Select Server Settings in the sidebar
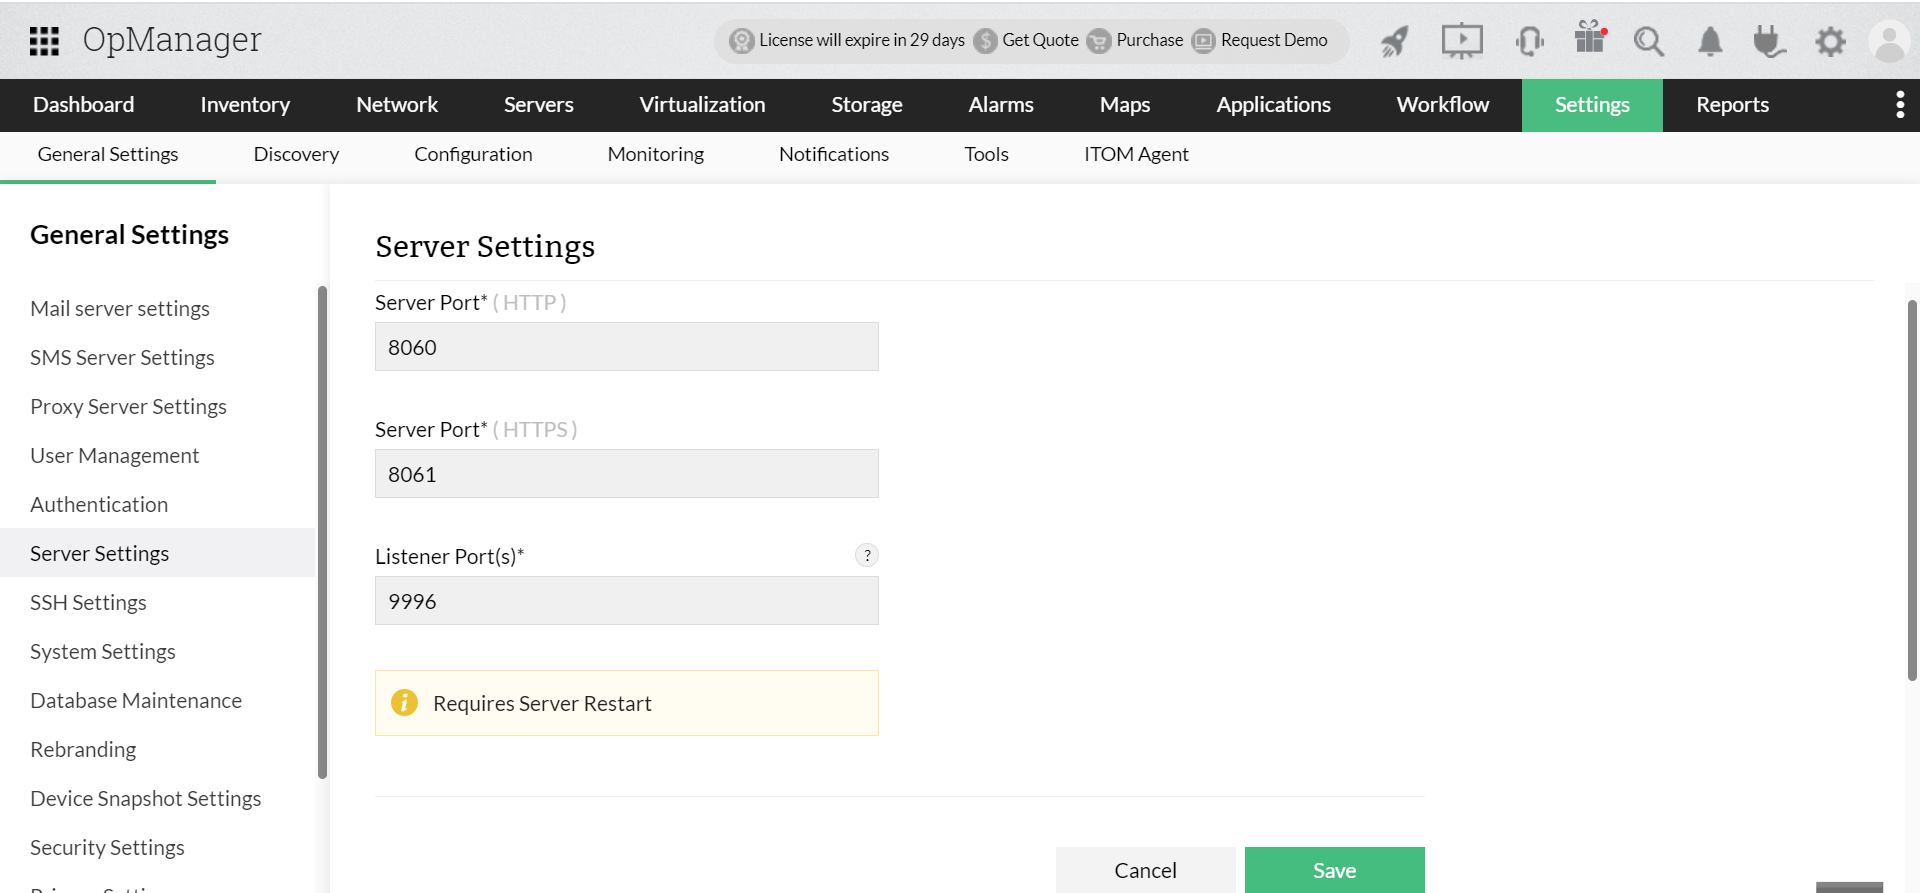The height and width of the screenshot is (893, 1920). tap(158, 553)
